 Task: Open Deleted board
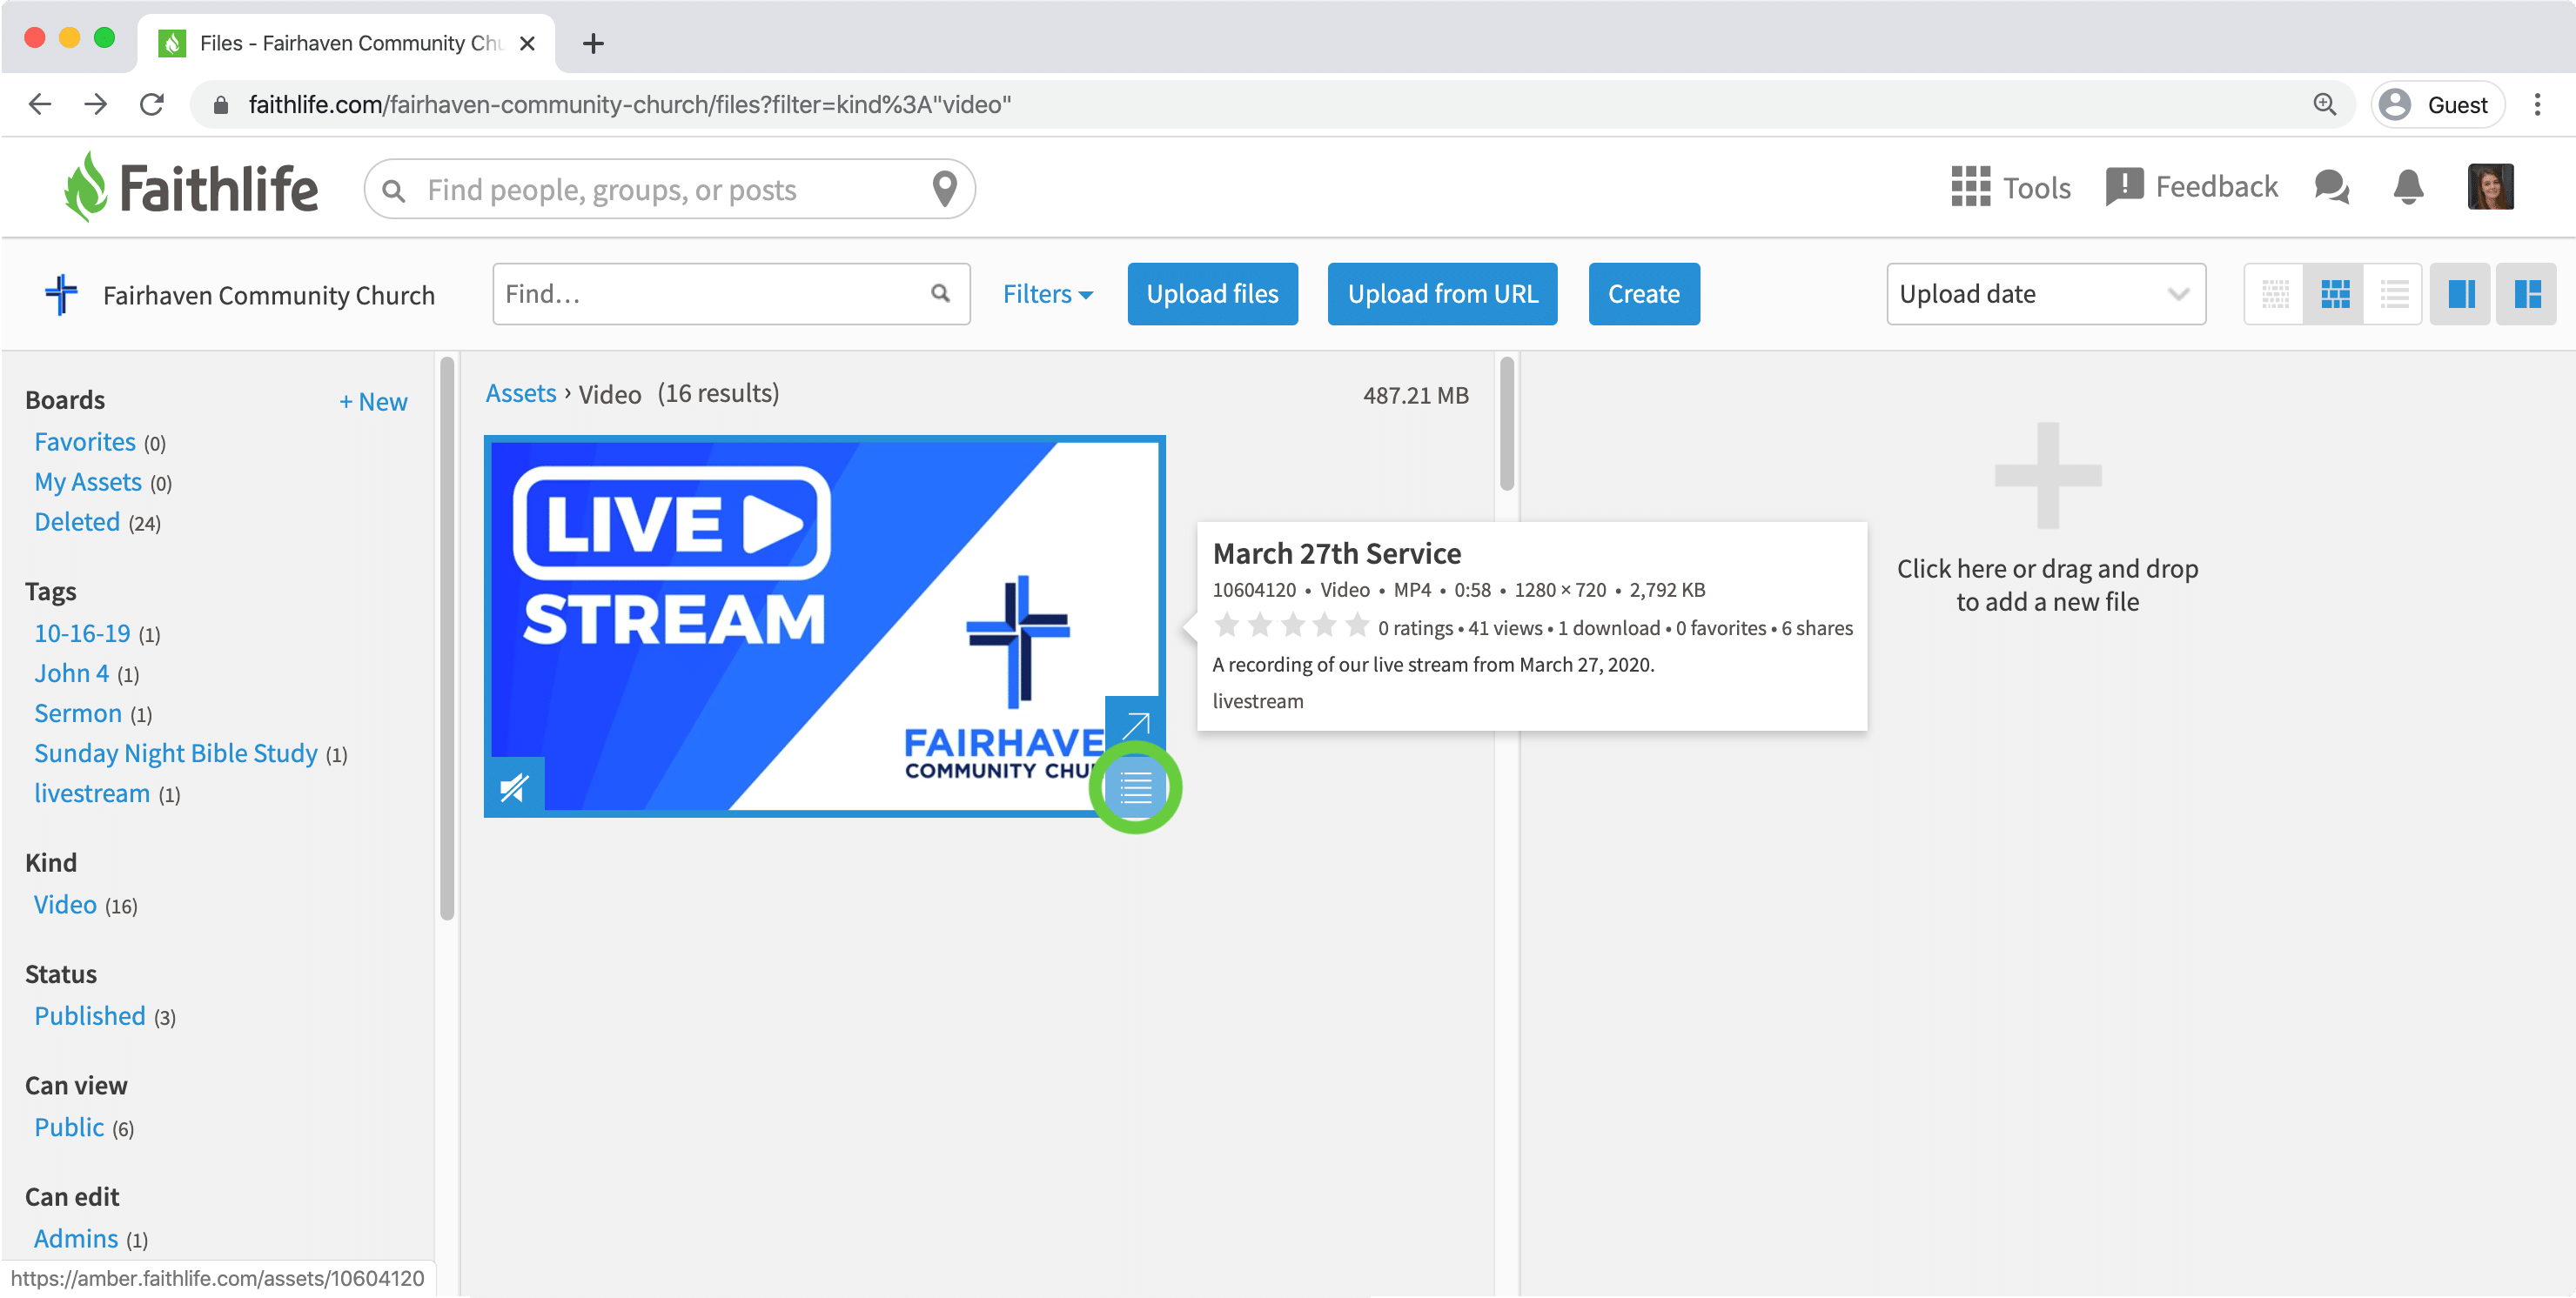tap(77, 521)
